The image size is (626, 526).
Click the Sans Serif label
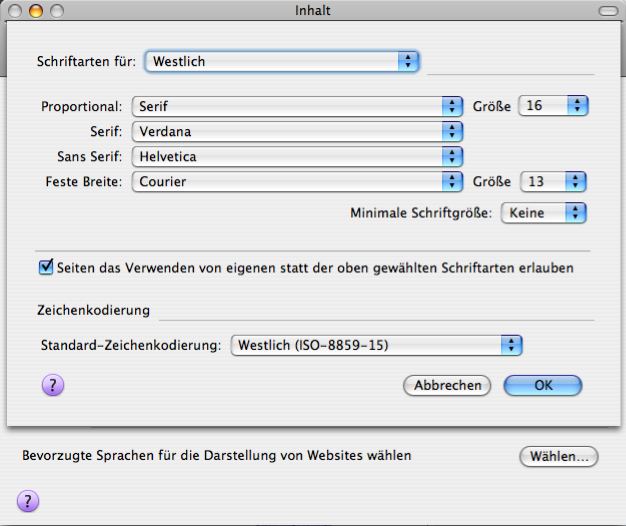coord(89,156)
